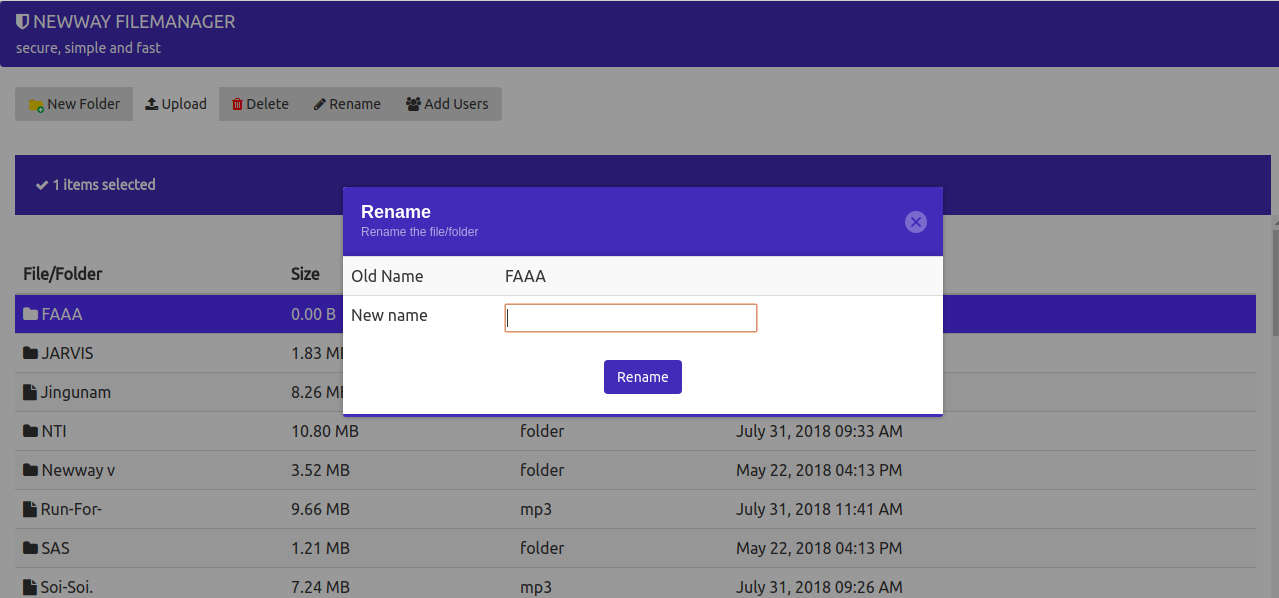Click the July 31, 2018 11:41 AM date

pyautogui.click(x=819, y=509)
